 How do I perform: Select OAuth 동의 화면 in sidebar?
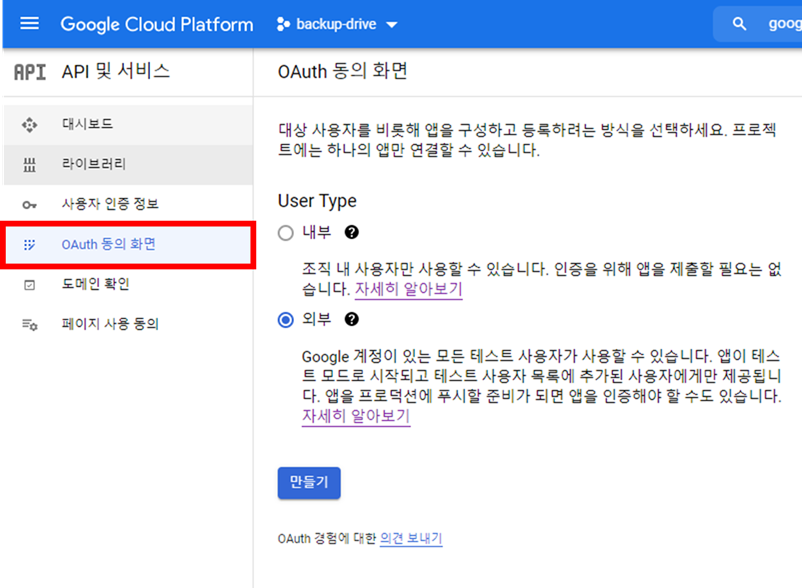pyautogui.click(x=128, y=244)
